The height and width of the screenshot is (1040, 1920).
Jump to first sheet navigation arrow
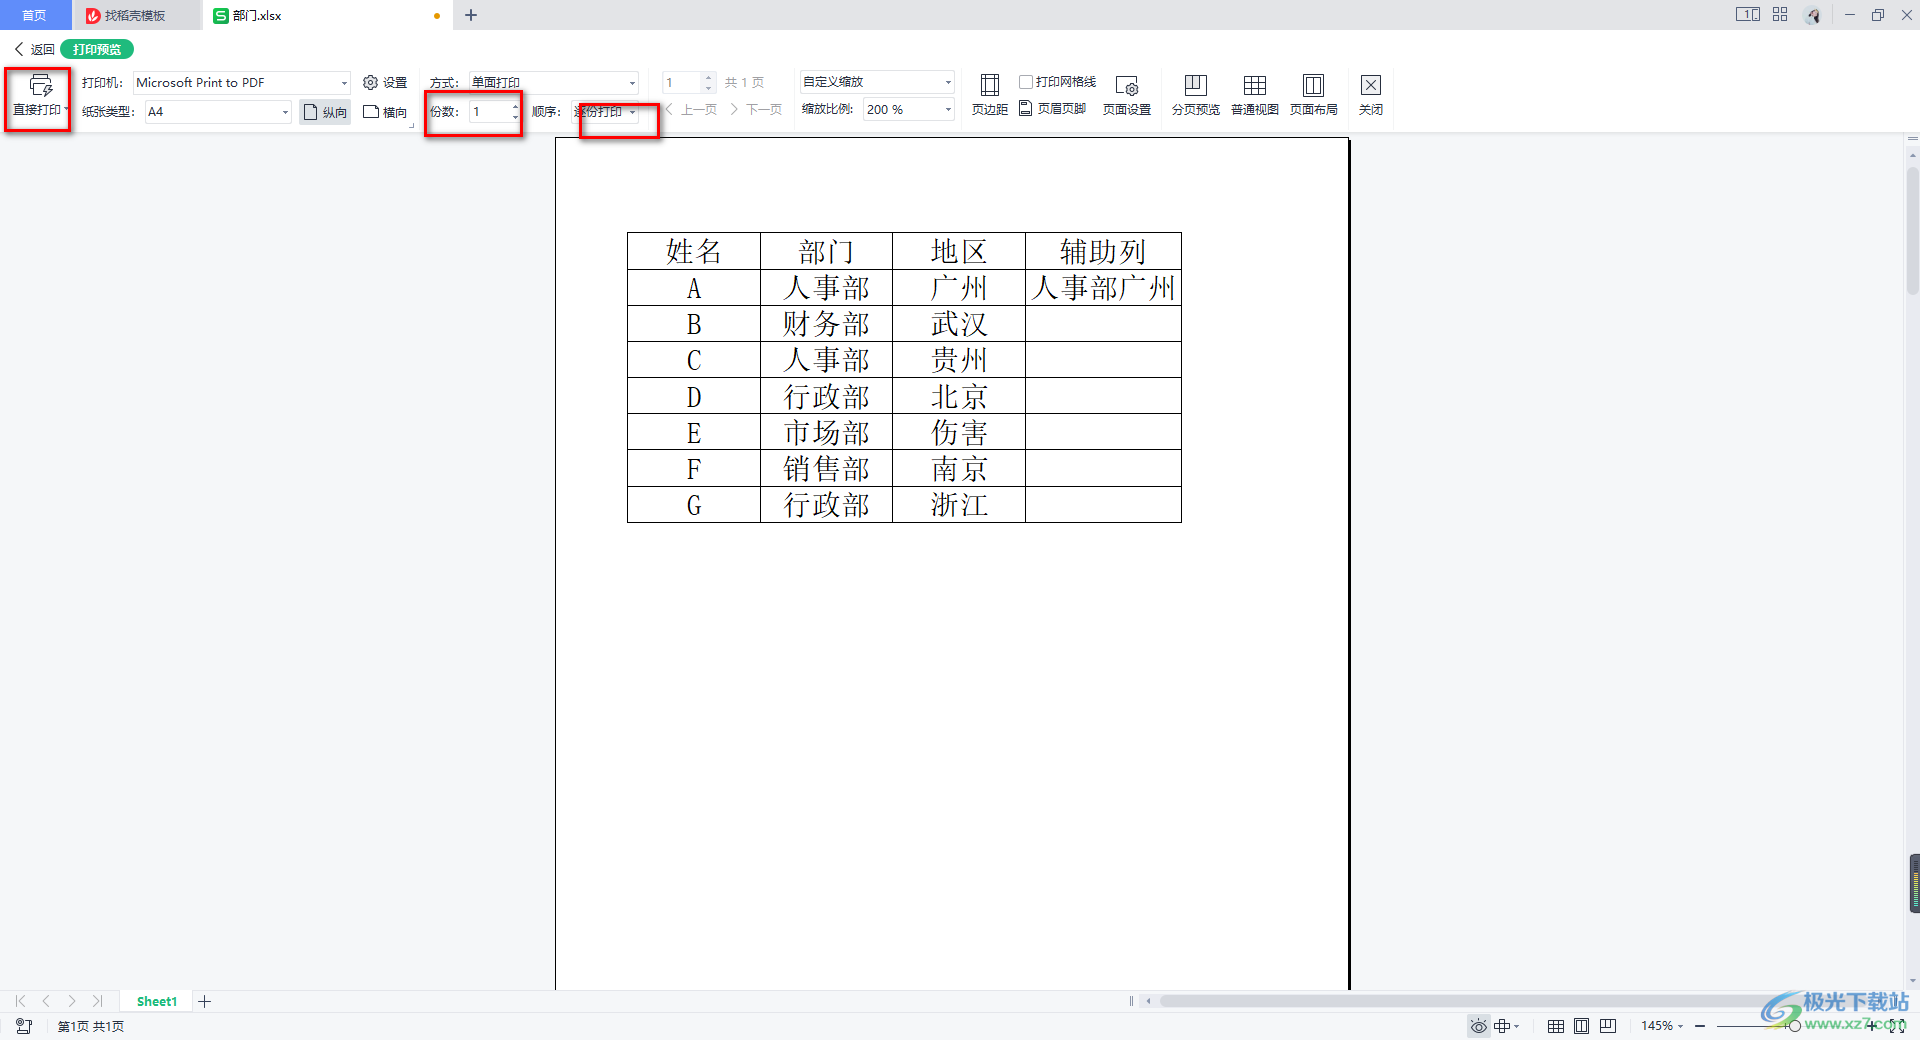(x=20, y=1001)
